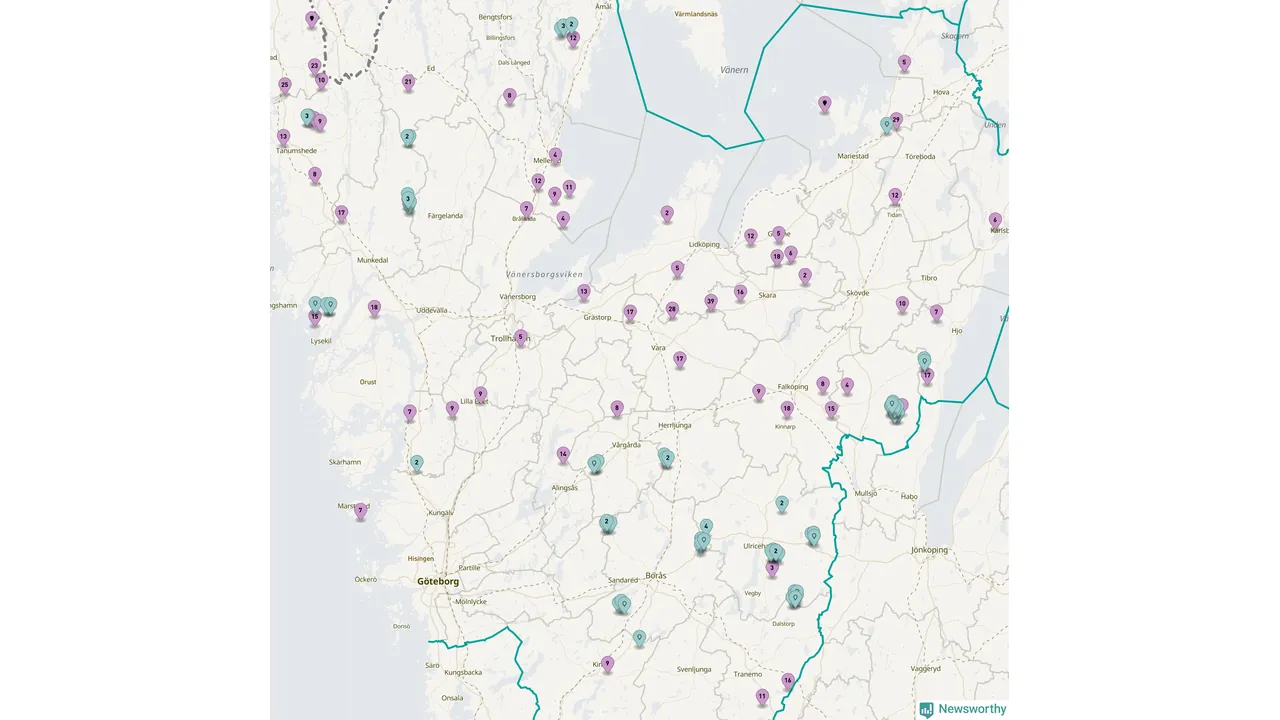Select the Jönköping label
This screenshot has height=720, width=1280.
[x=929, y=550]
